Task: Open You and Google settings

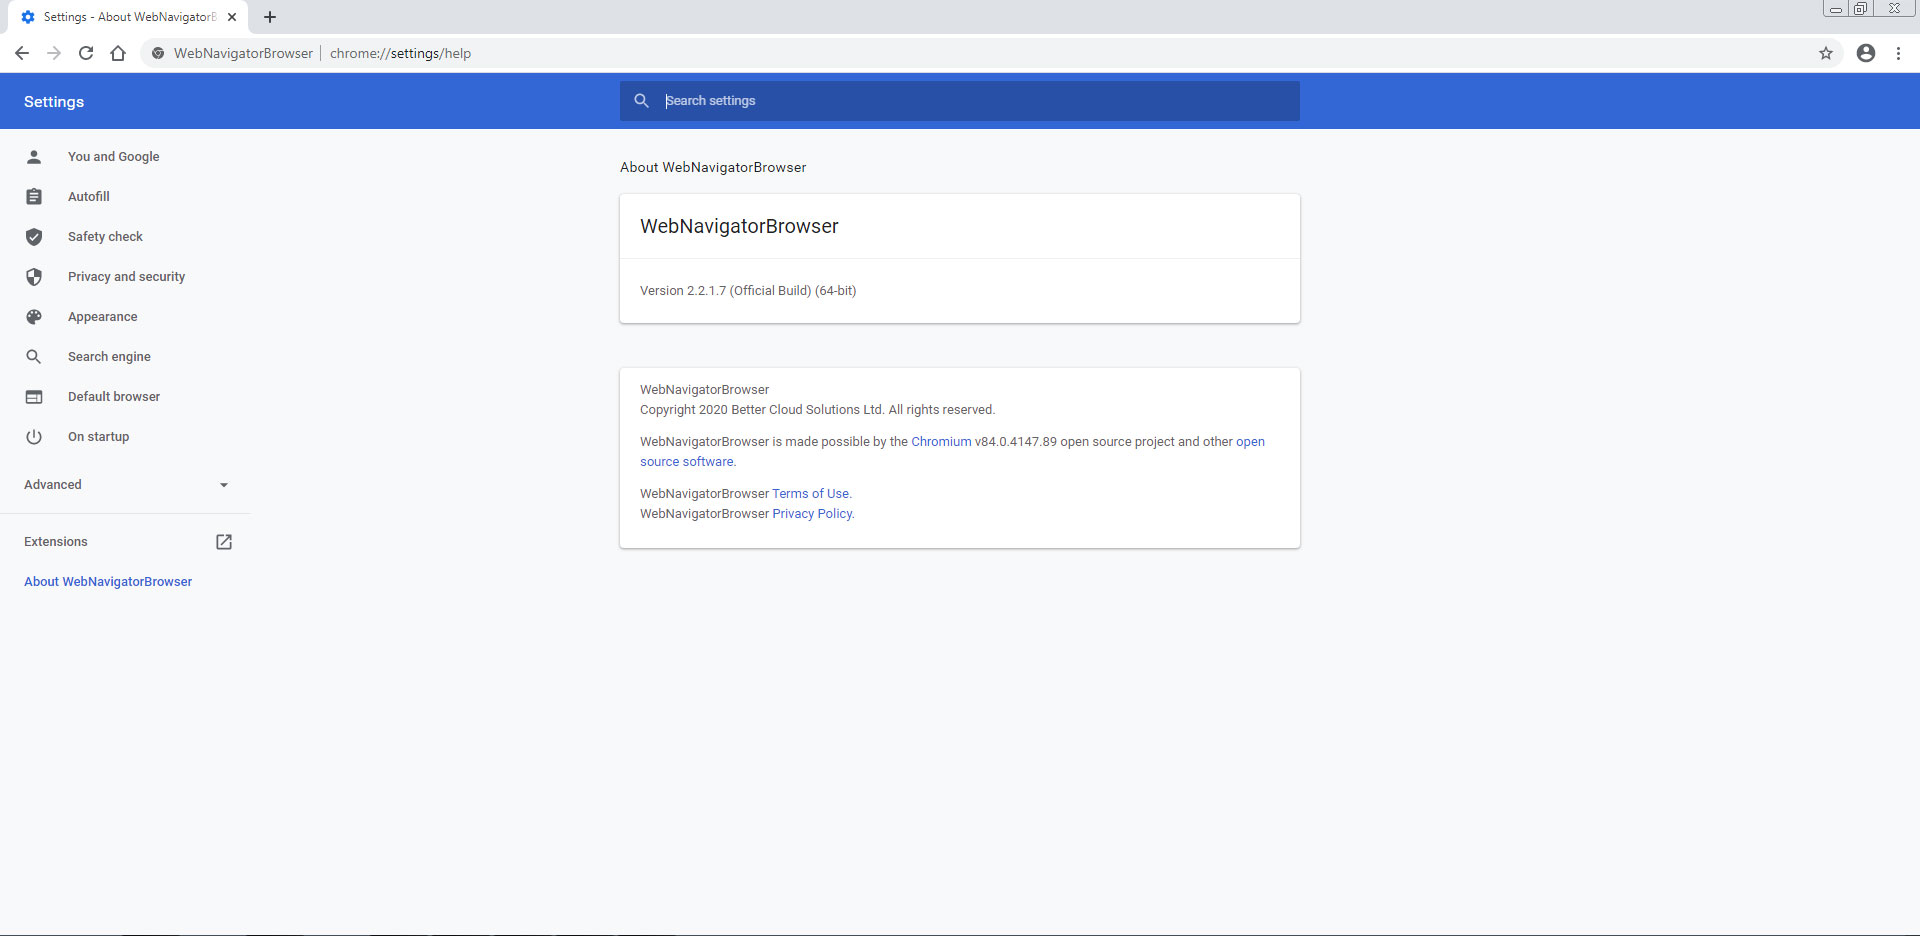Action: click(x=113, y=157)
